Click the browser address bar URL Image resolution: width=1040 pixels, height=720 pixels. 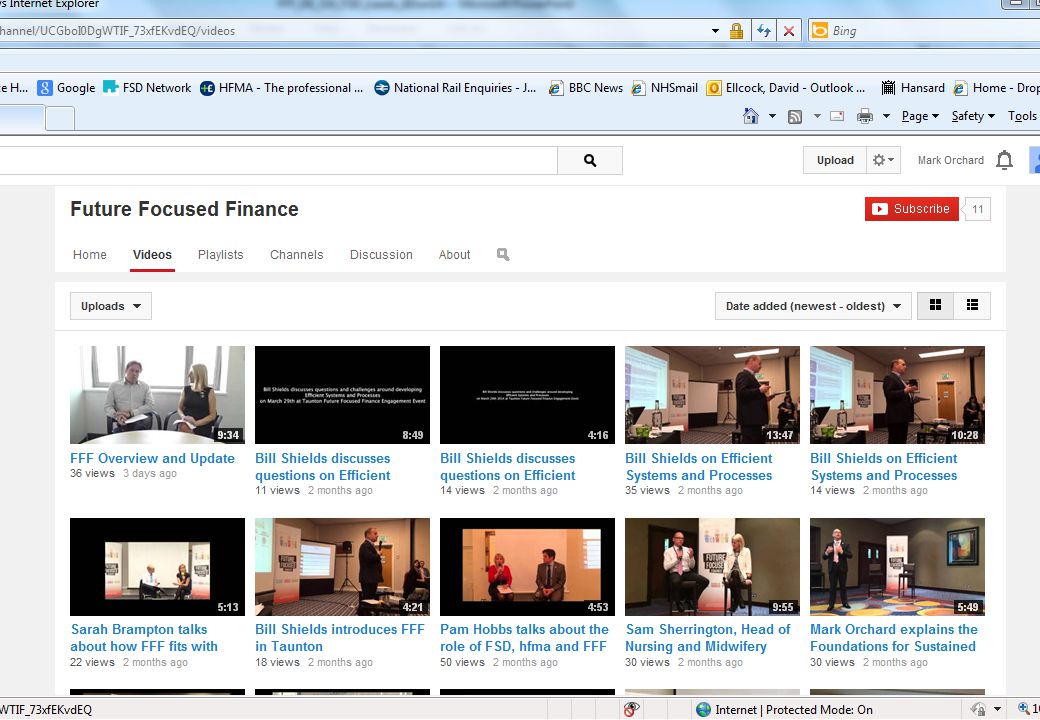click(x=352, y=30)
